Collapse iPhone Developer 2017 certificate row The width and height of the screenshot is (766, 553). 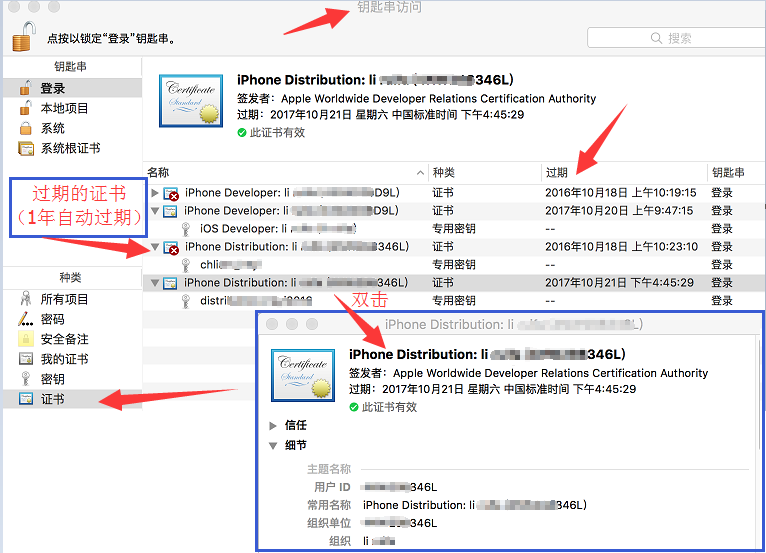click(x=155, y=211)
